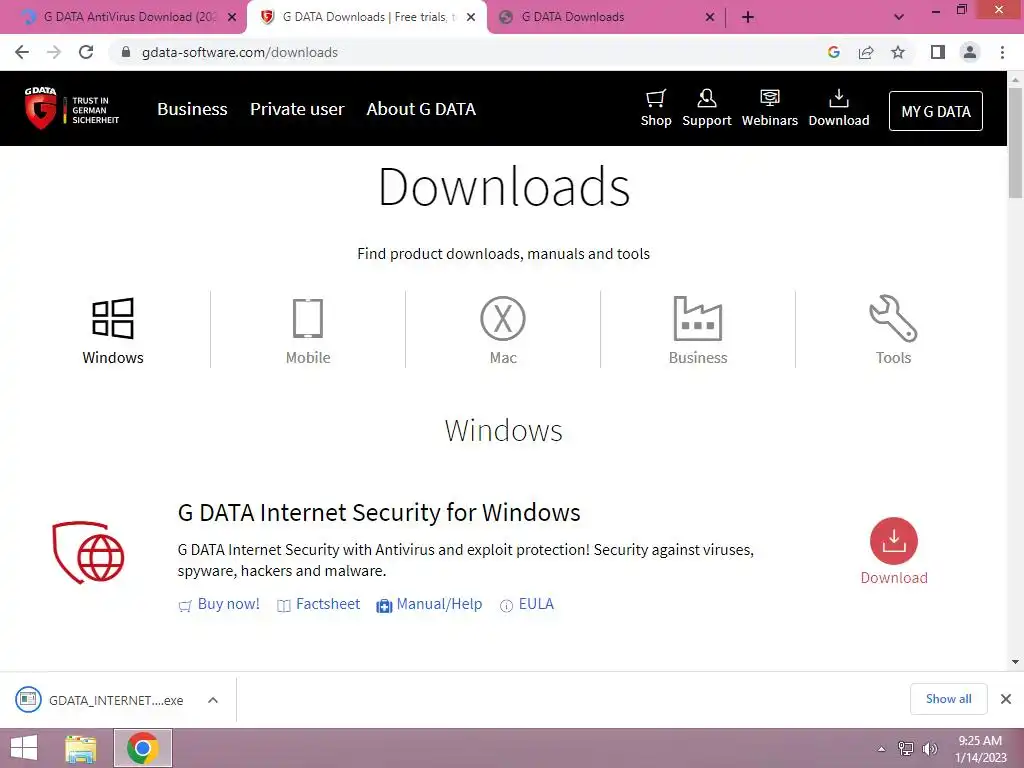
Task: Close the G DATA AntiVirus Download tab
Action: [x=232, y=17]
